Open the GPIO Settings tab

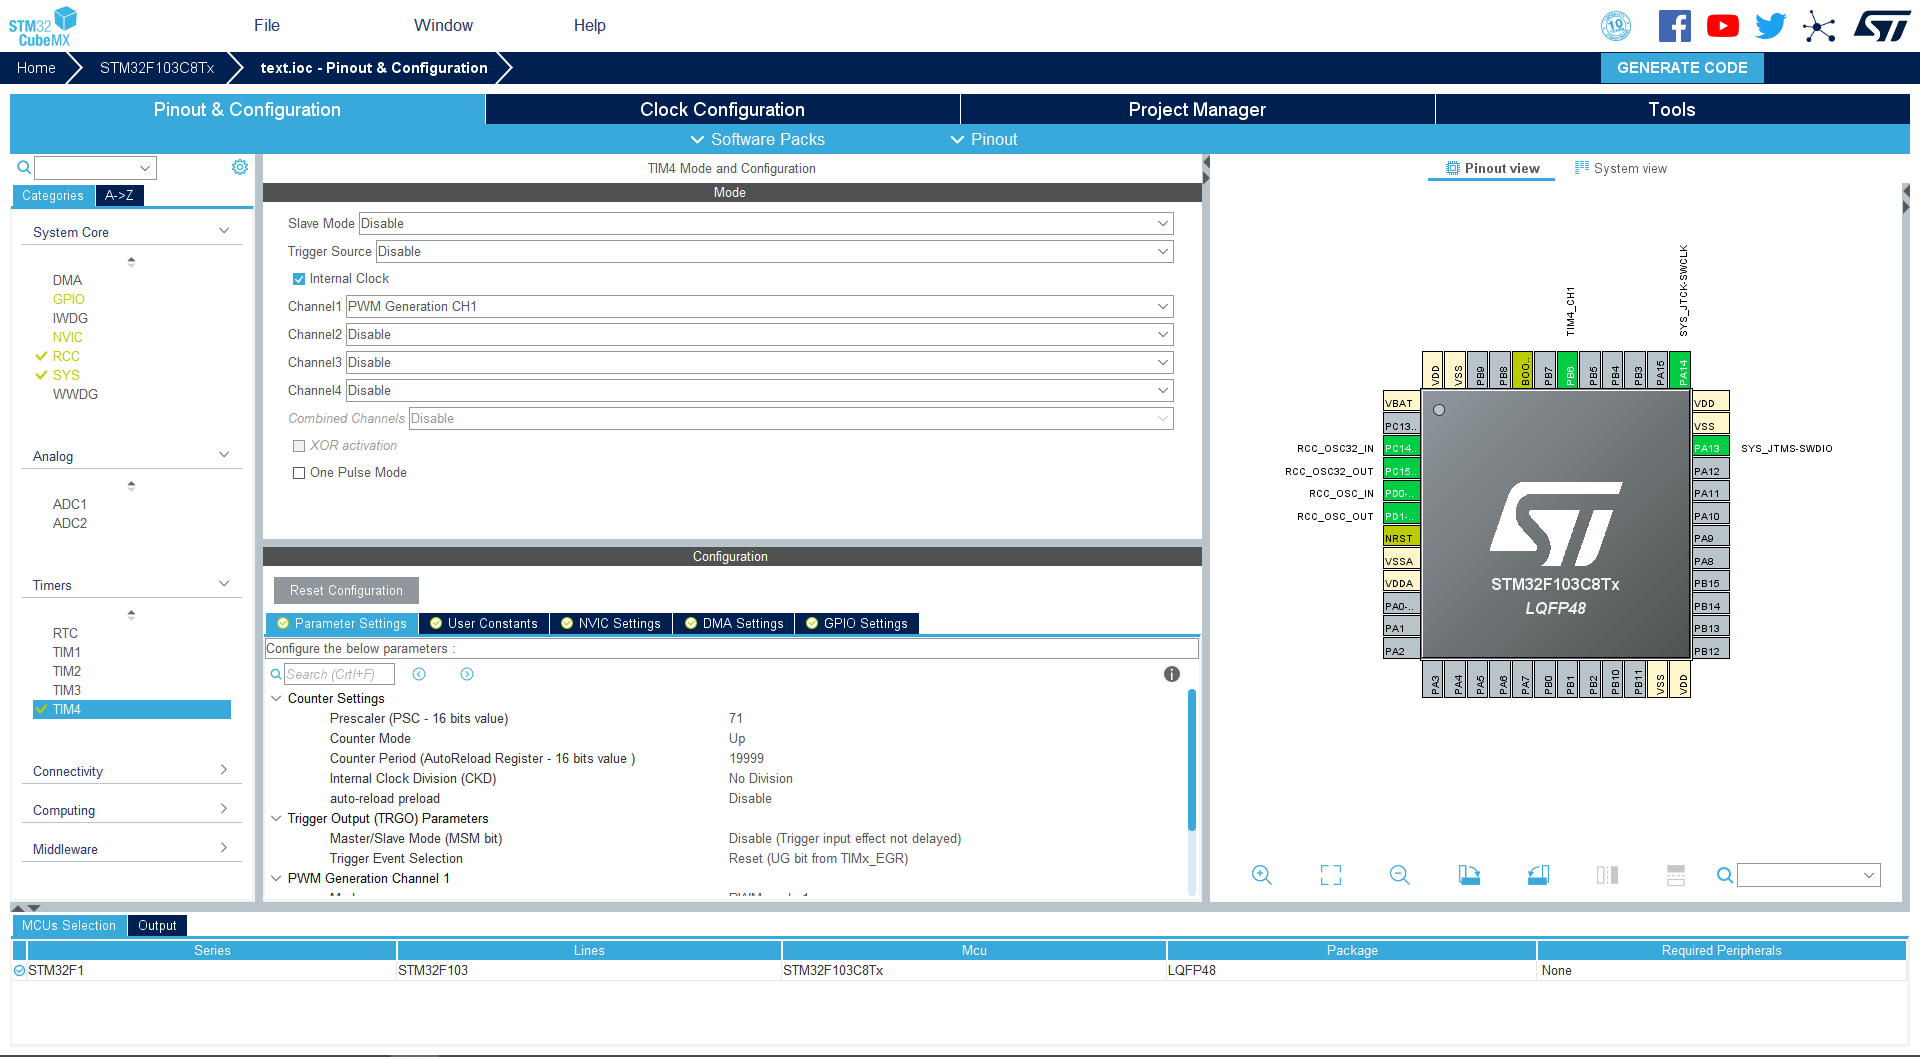[x=857, y=623]
